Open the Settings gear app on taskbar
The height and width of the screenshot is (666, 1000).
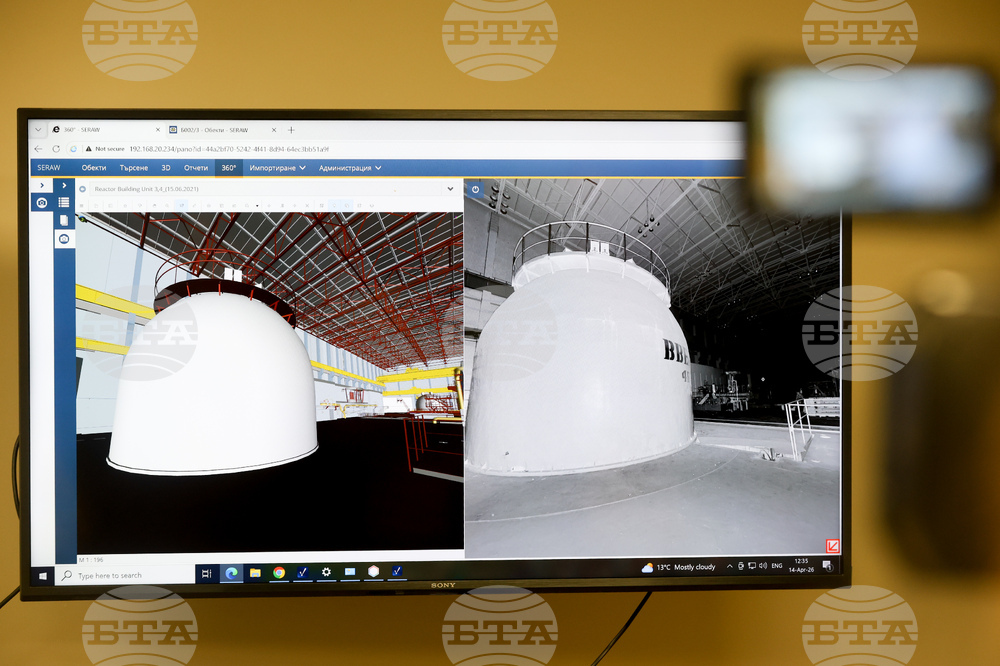[326, 572]
